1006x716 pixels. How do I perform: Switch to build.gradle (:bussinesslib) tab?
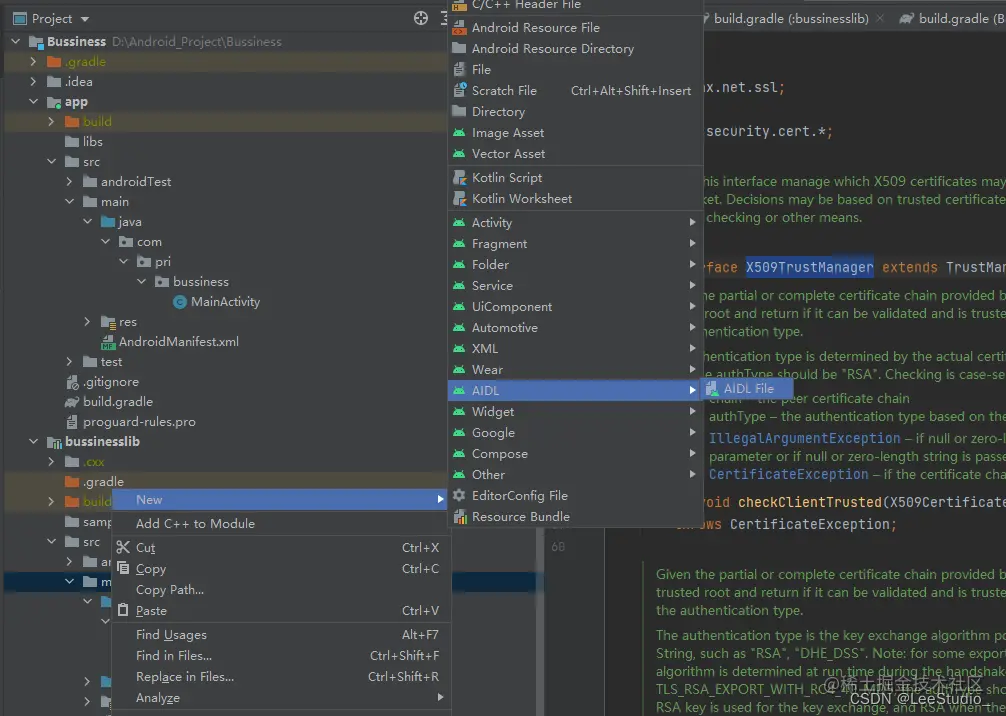coord(790,19)
